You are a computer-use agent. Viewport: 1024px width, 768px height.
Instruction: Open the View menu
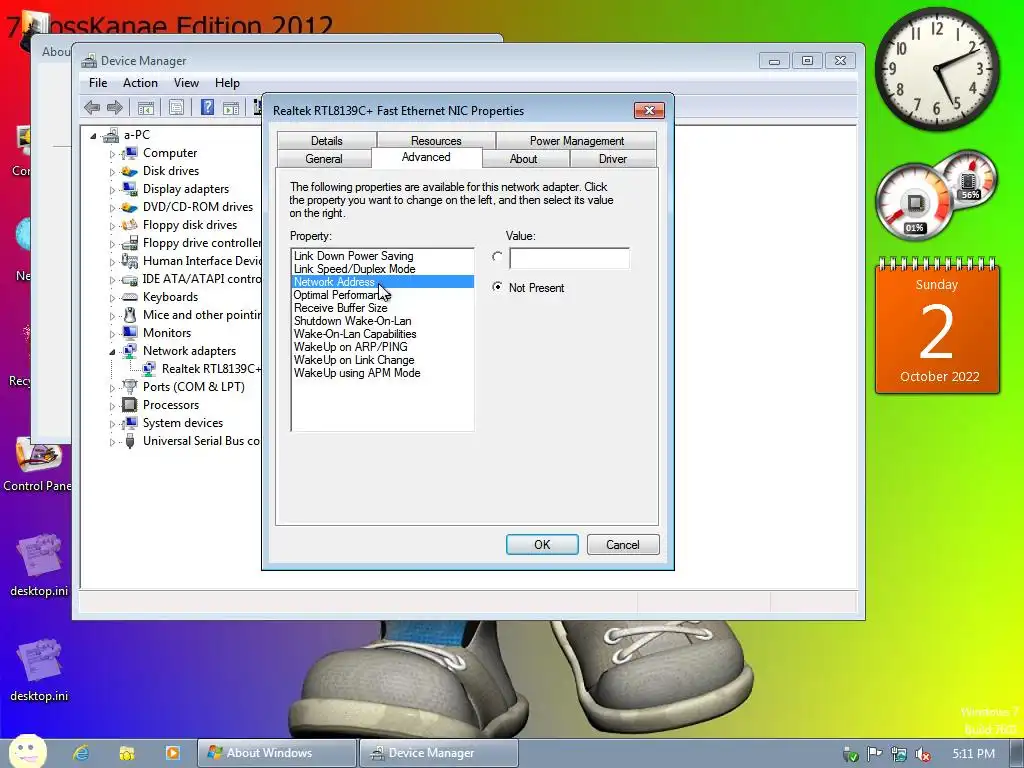(186, 83)
